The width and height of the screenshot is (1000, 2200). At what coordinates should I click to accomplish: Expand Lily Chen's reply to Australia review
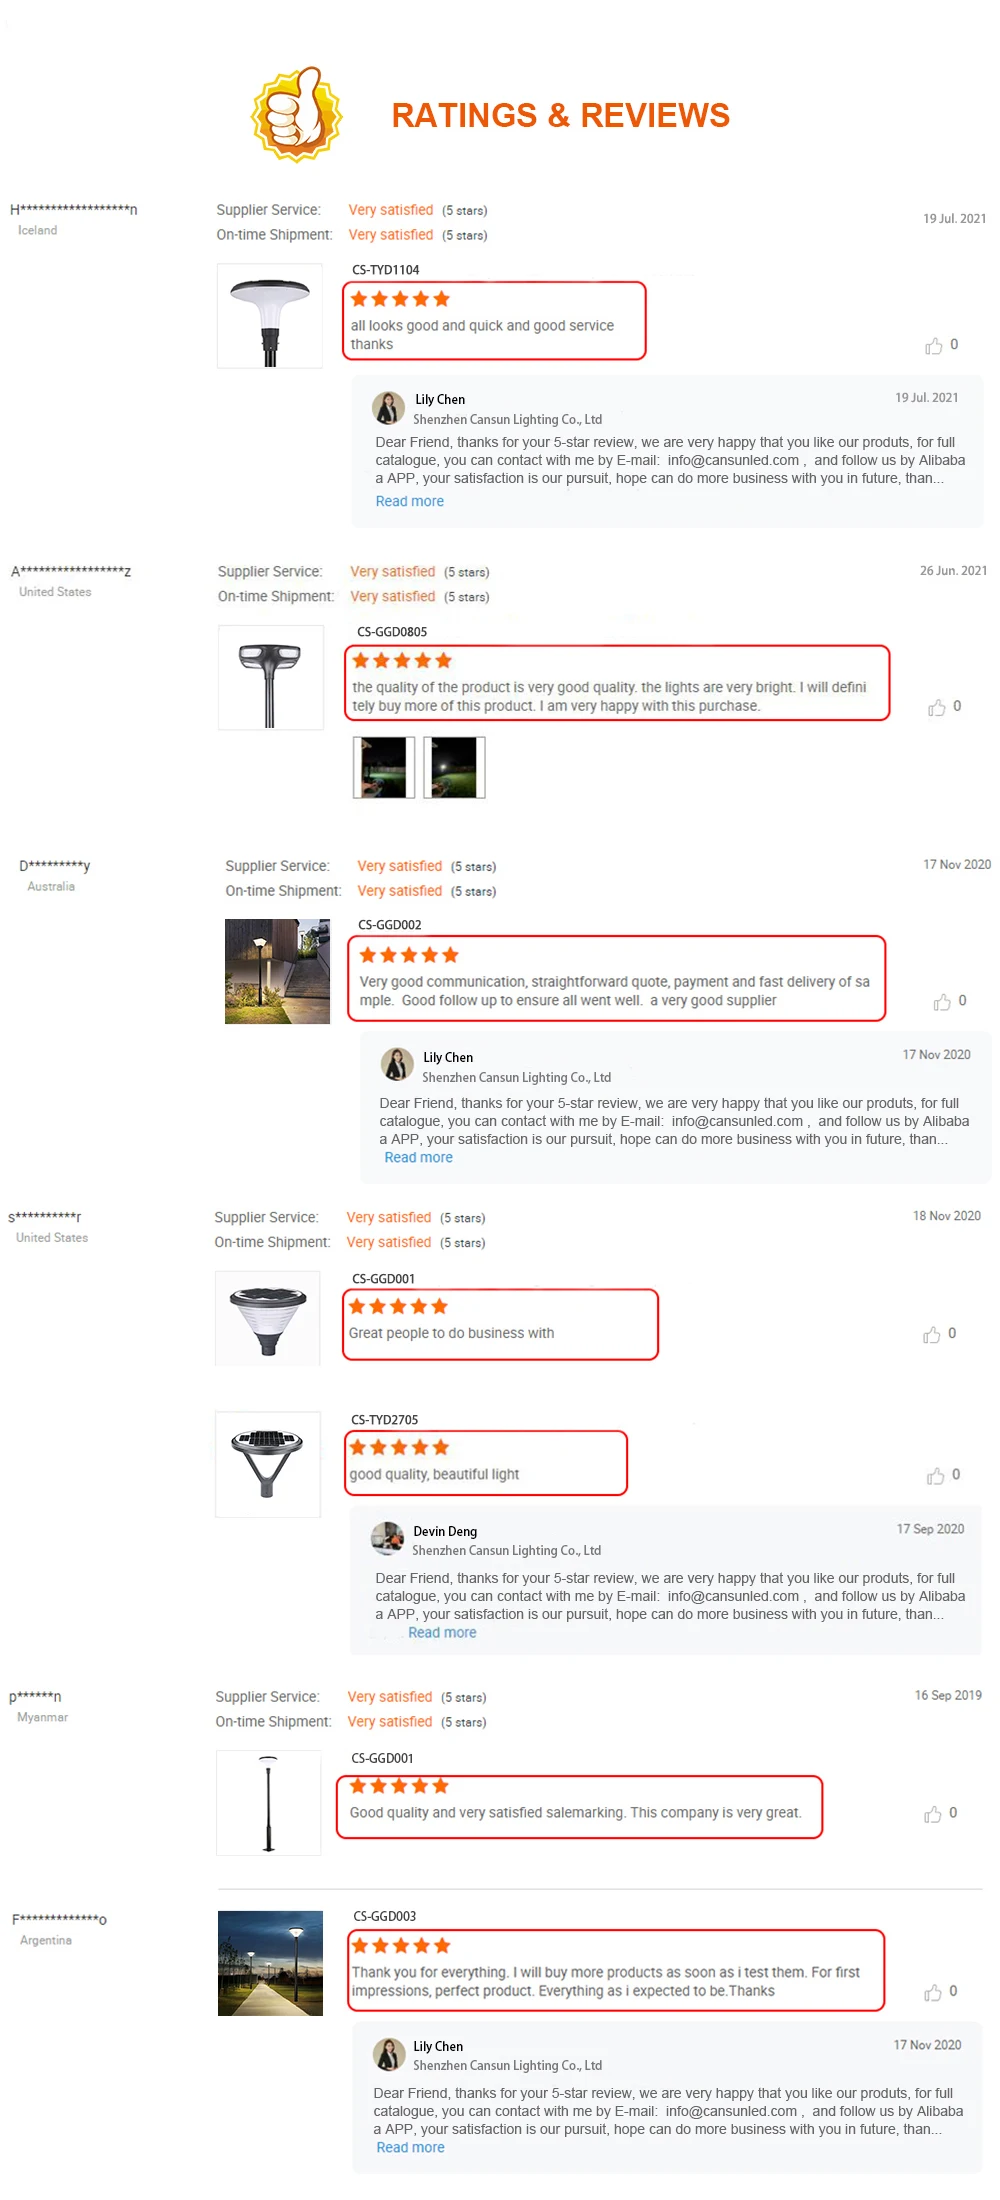pyautogui.click(x=418, y=1157)
